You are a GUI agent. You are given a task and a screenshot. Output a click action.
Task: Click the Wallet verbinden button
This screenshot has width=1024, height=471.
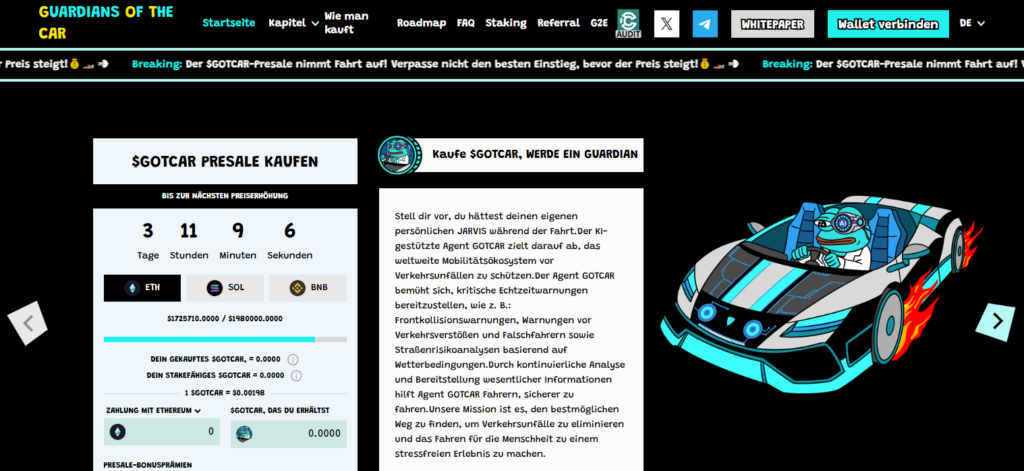888,24
